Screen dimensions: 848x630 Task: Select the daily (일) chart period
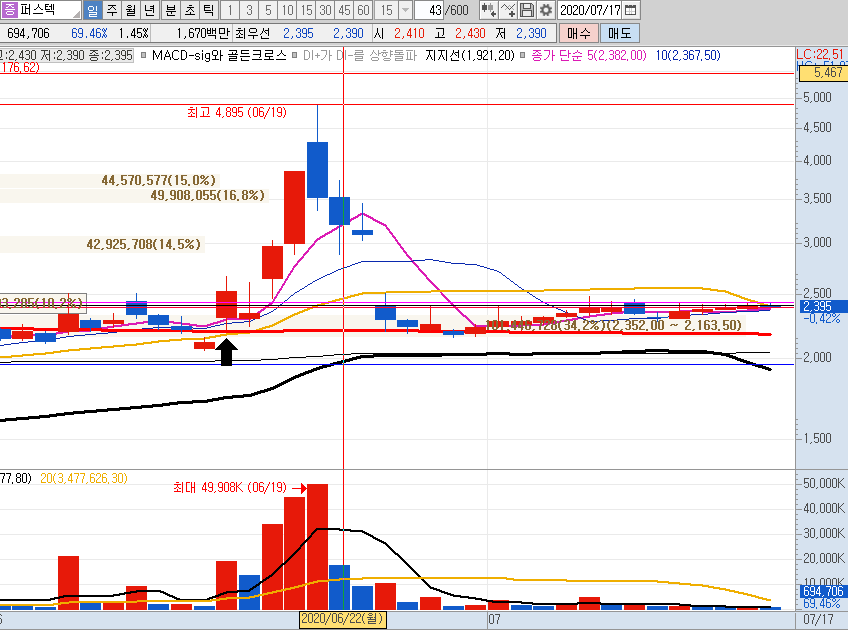click(92, 10)
